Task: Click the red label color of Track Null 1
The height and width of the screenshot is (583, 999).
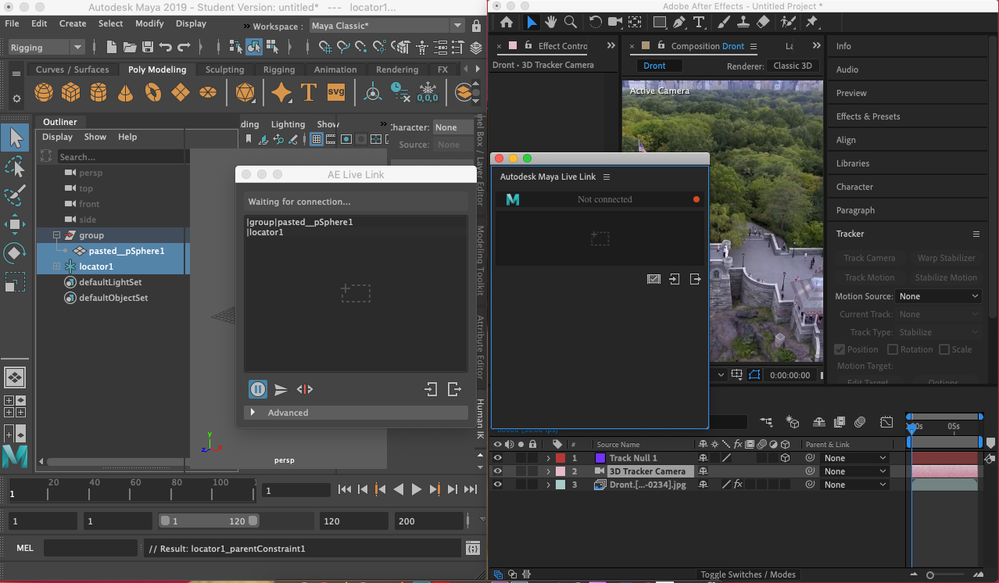Action: [561, 457]
